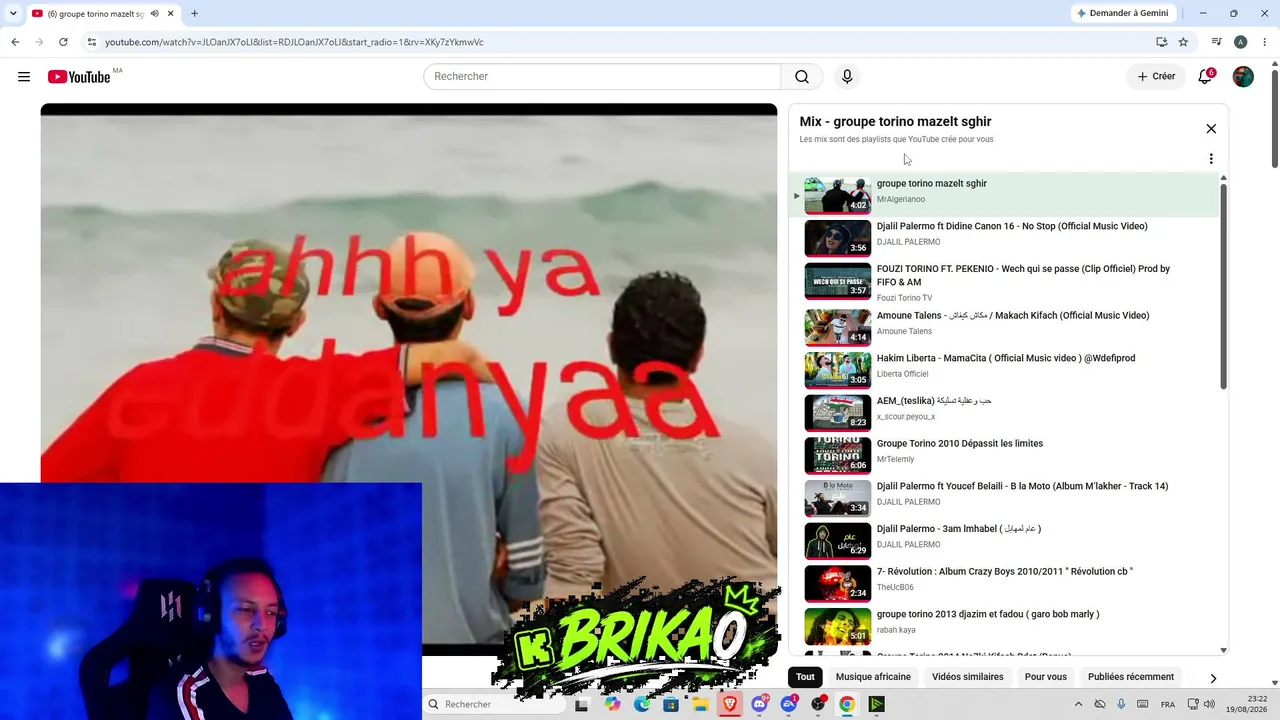Open Google Chrome from the taskbar
This screenshot has height=720, width=1280.
pyautogui.click(x=847, y=704)
